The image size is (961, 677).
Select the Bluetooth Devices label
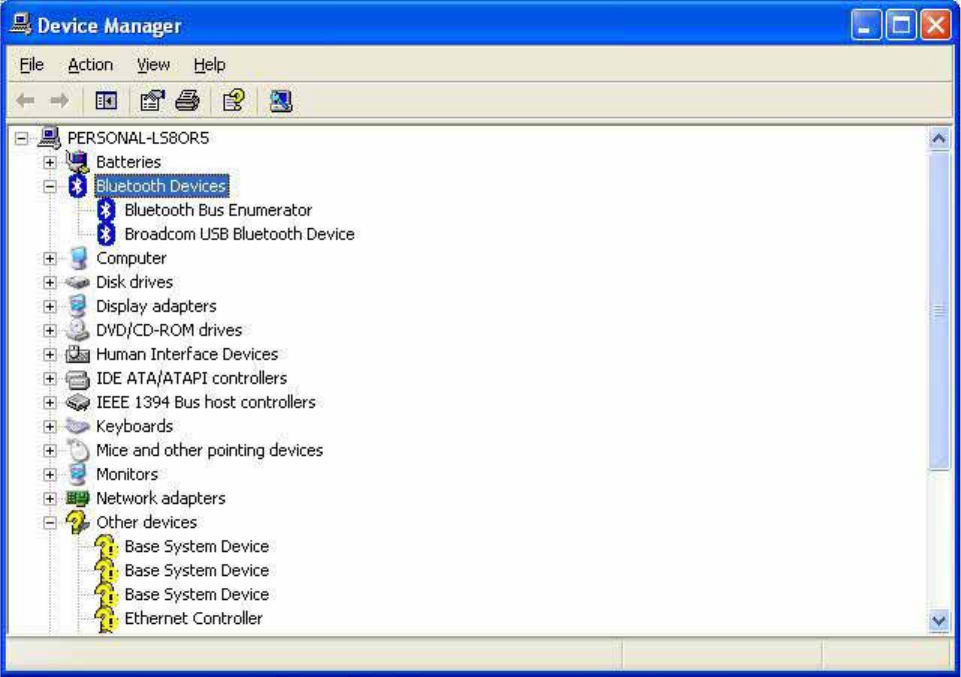(x=161, y=186)
